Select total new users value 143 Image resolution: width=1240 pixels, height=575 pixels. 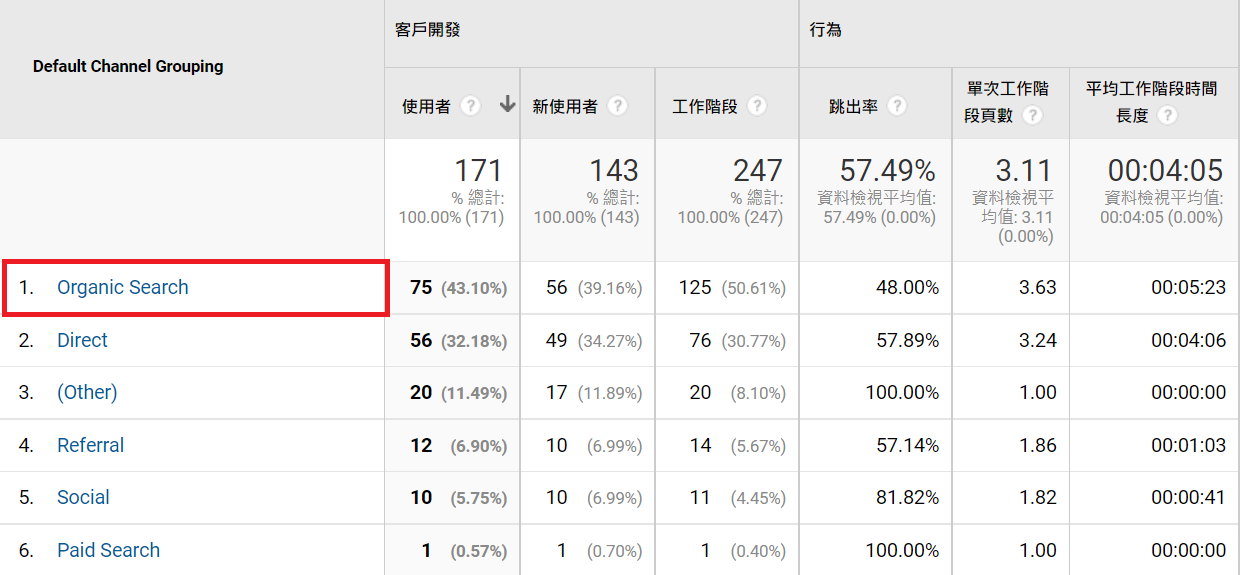point(614,171)
